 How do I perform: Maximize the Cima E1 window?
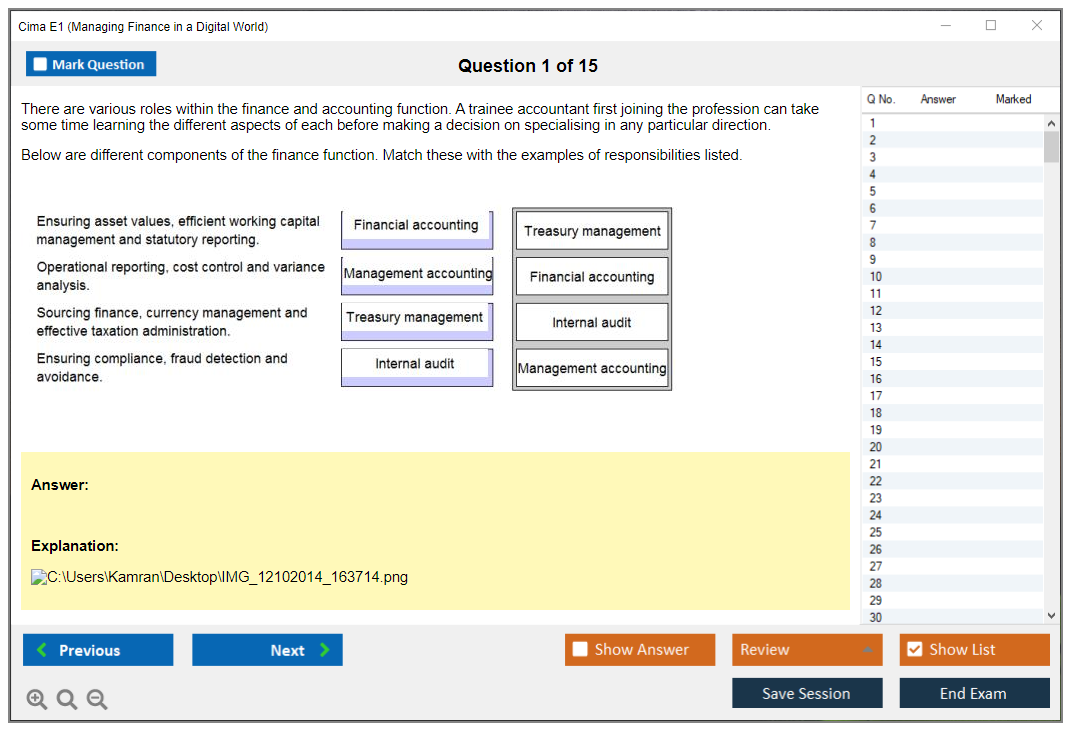click(991, 26)
